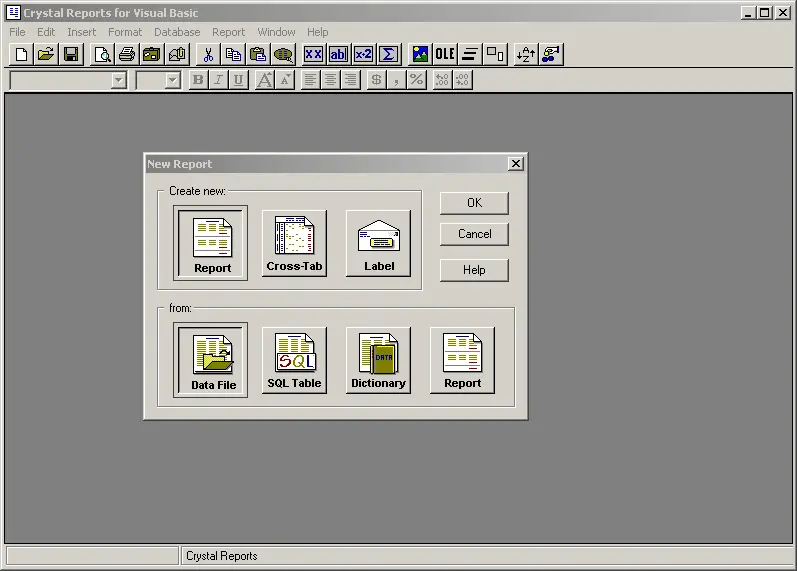The width and height of the screenshot is (797, 571).
Task: Toggle left alignment button
Action: point(311,80)
